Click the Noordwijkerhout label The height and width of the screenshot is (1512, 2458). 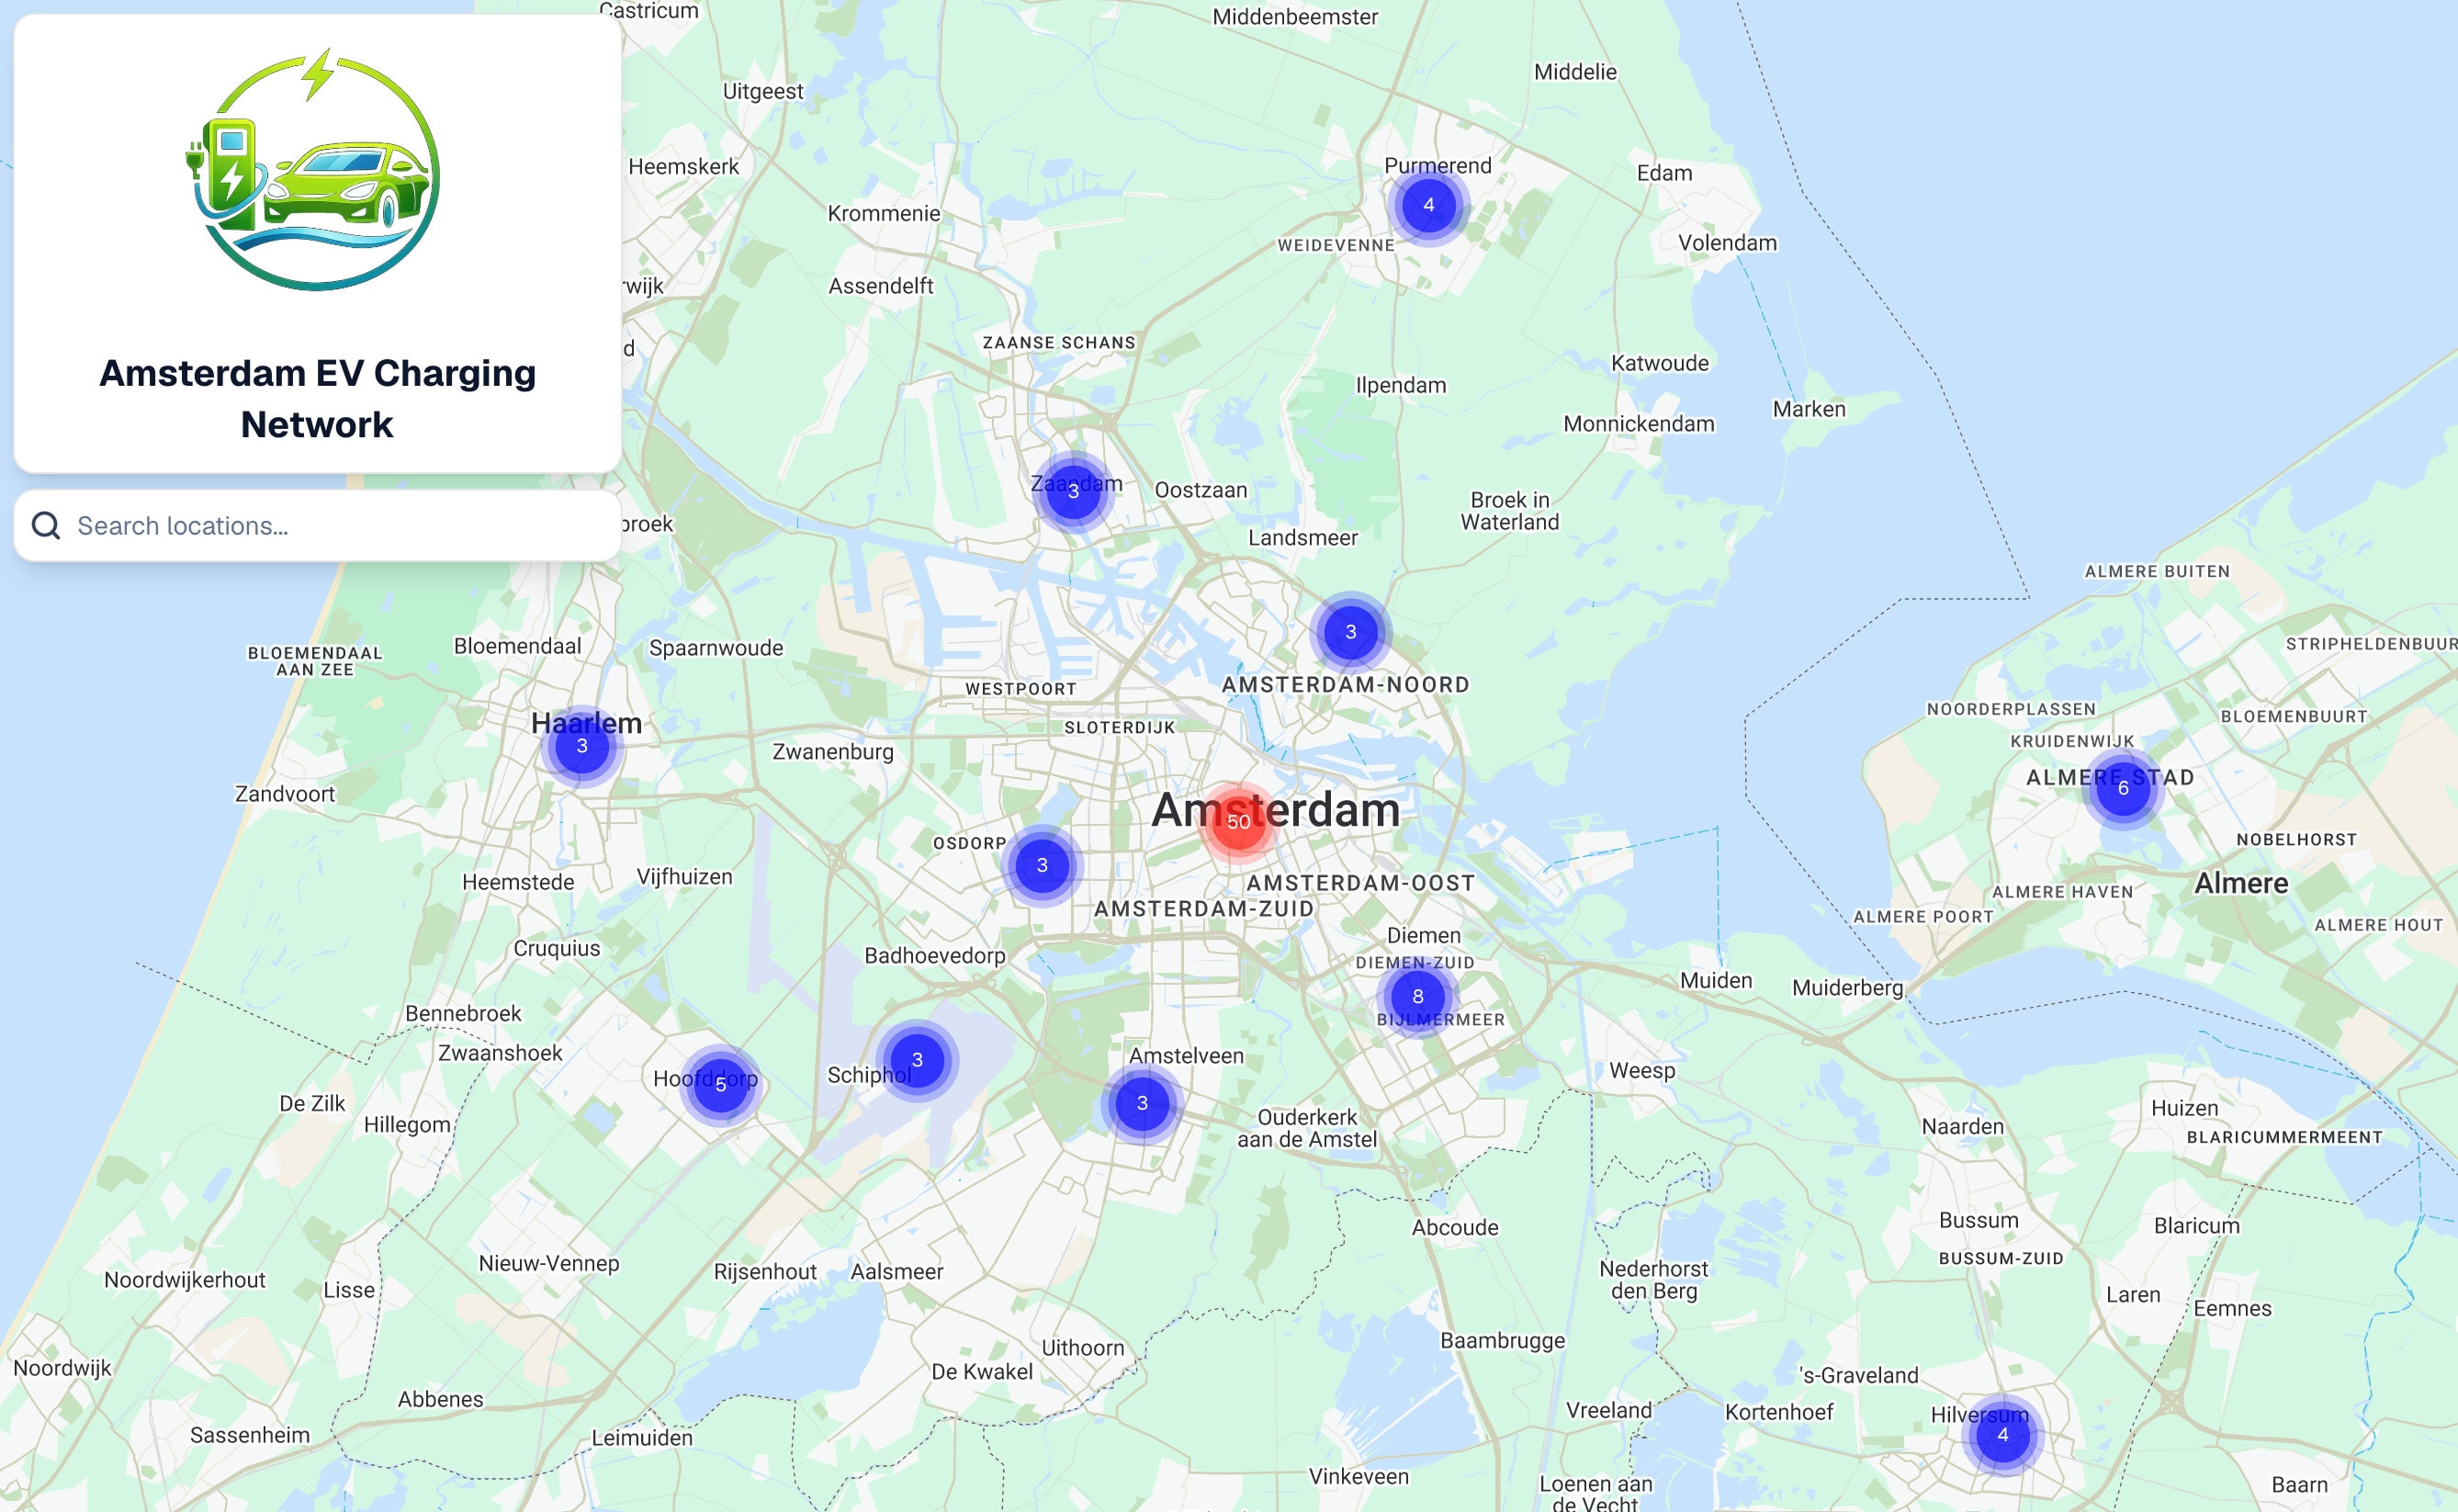(x=185, y=1280)
